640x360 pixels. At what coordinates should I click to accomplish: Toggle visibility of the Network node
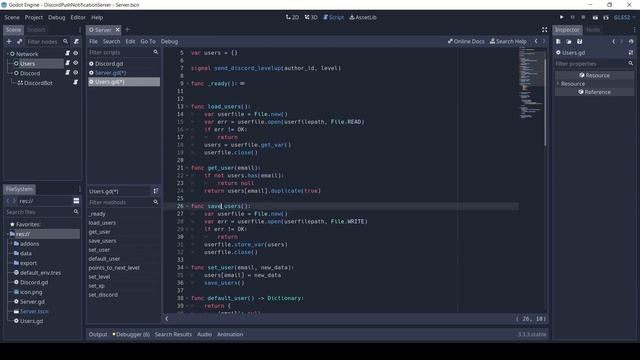[x=76, y=53]
